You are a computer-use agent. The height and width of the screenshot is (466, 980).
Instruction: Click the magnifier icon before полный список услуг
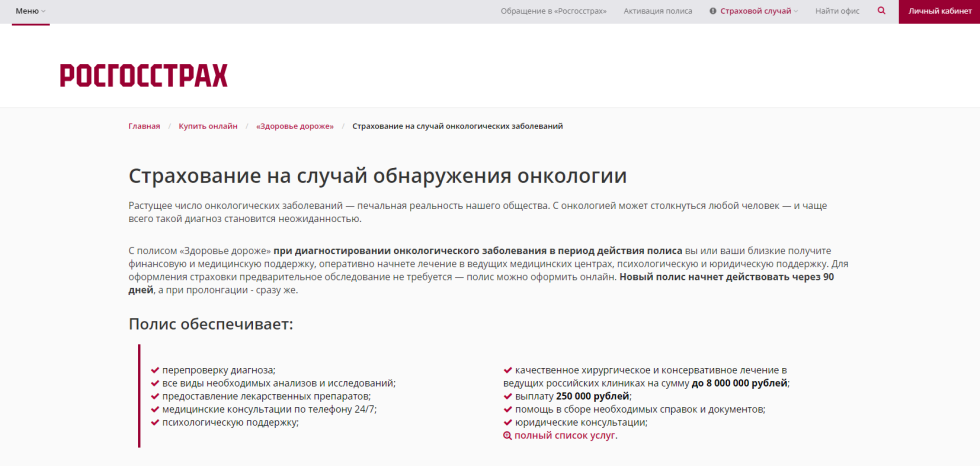[x=507, y=436]
